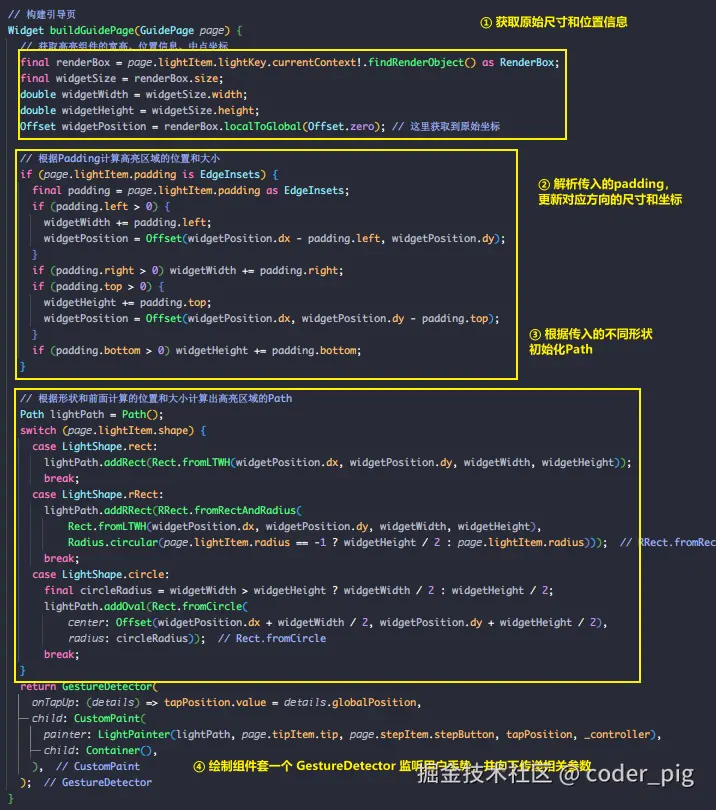Click 'if (padding.bottom > 0) widgetHeight += padding.bottom;'
The width and height of the screenshot is (716, 810).
[197, 351]
